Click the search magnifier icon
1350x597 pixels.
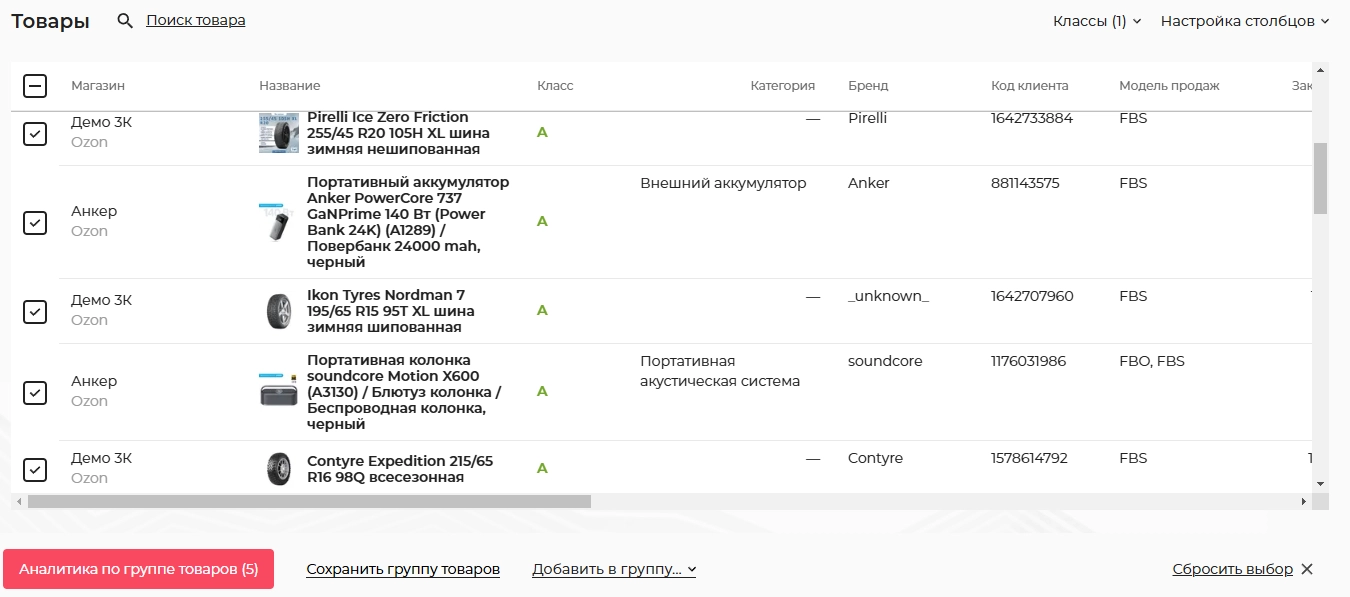pyautogui.click(x=125, y=21)
